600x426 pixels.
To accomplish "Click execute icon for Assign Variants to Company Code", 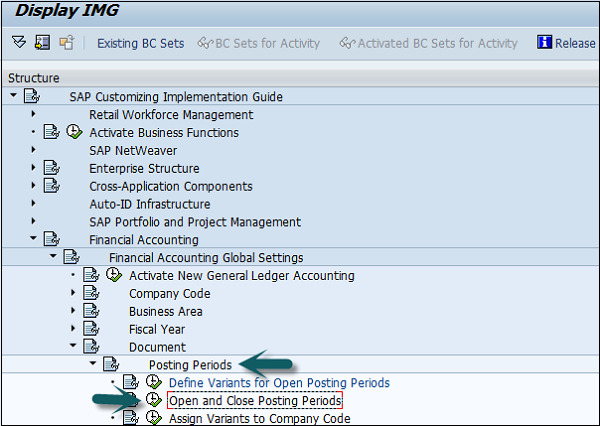I will (x=153, y=419).
